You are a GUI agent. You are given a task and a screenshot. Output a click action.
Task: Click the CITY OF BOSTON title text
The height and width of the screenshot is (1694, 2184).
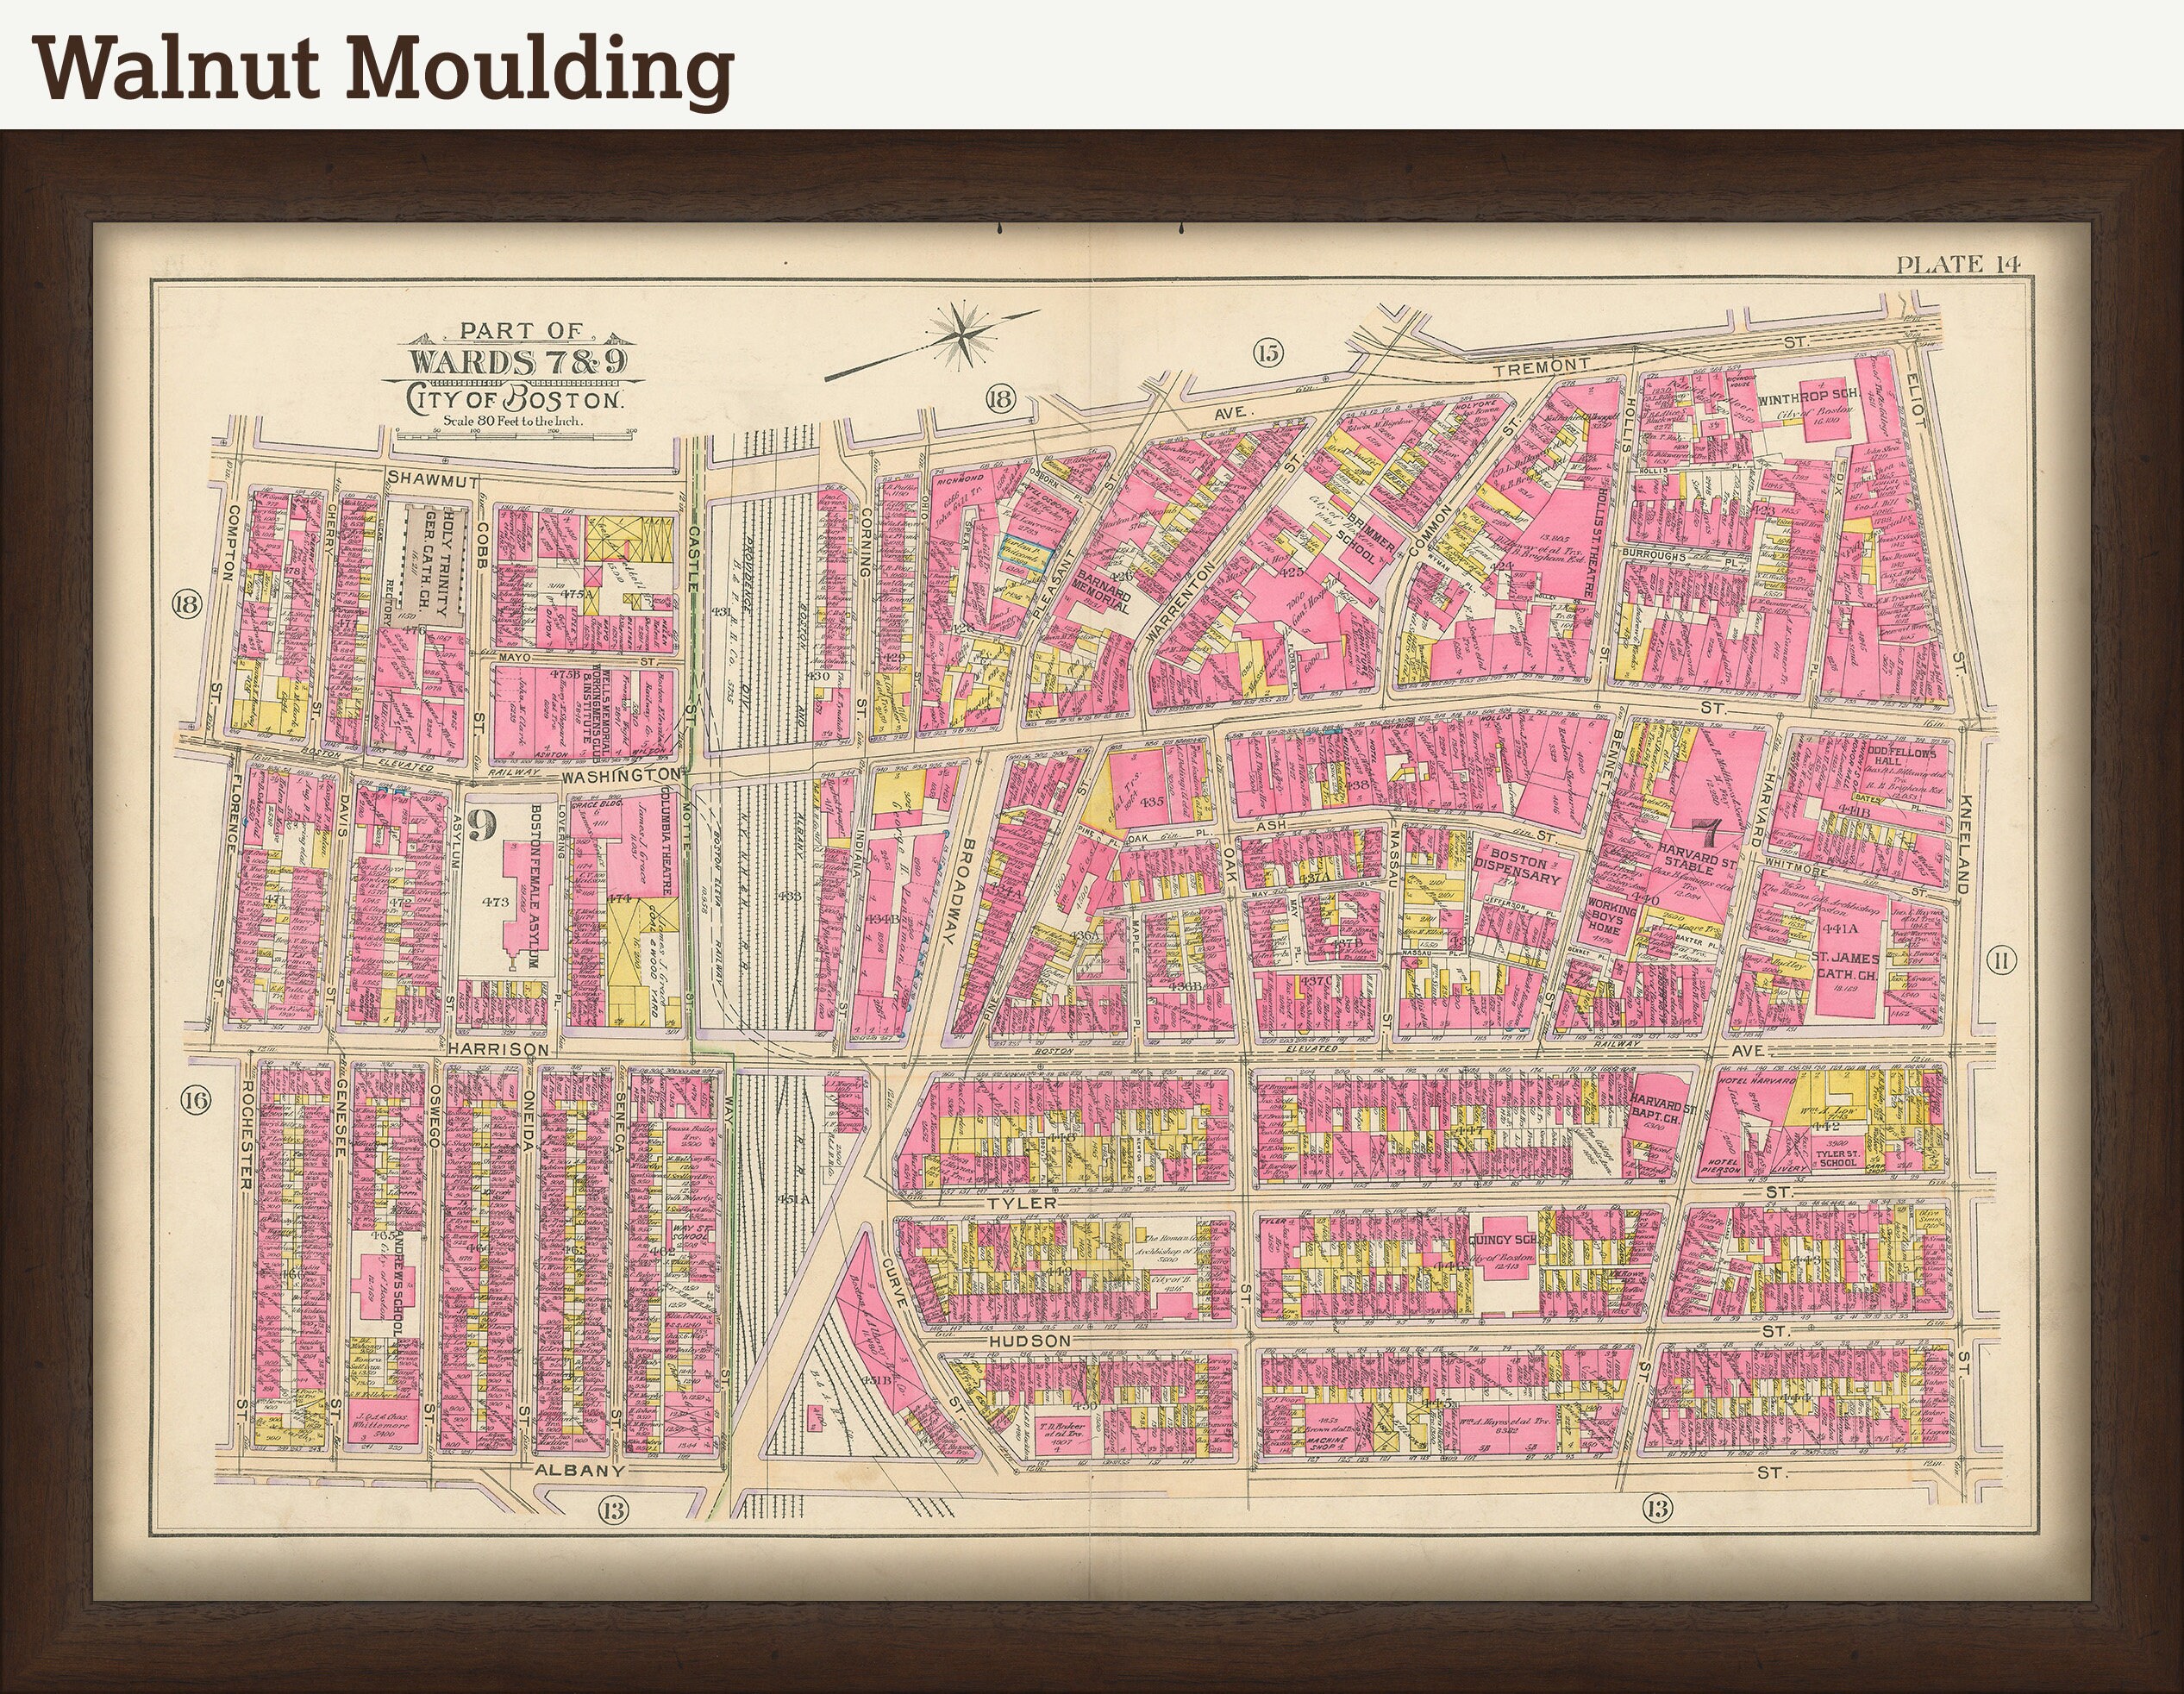(x=516, y=399)
